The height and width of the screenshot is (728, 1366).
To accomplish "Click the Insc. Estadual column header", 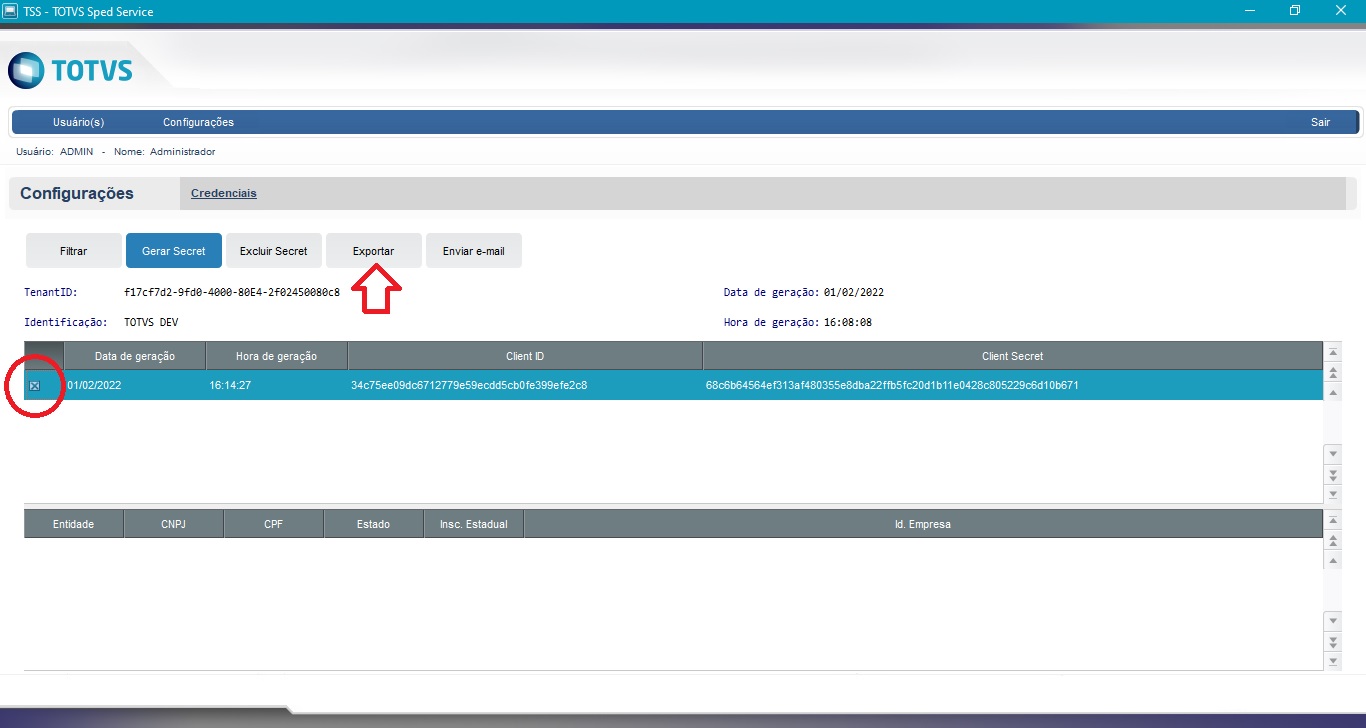I will (x=474, y=524).
